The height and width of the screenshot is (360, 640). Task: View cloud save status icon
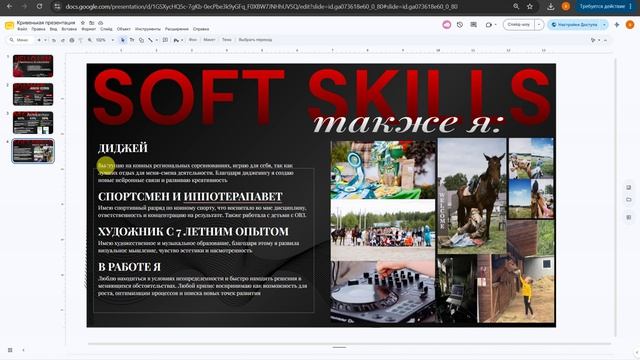tap(101, 23)
